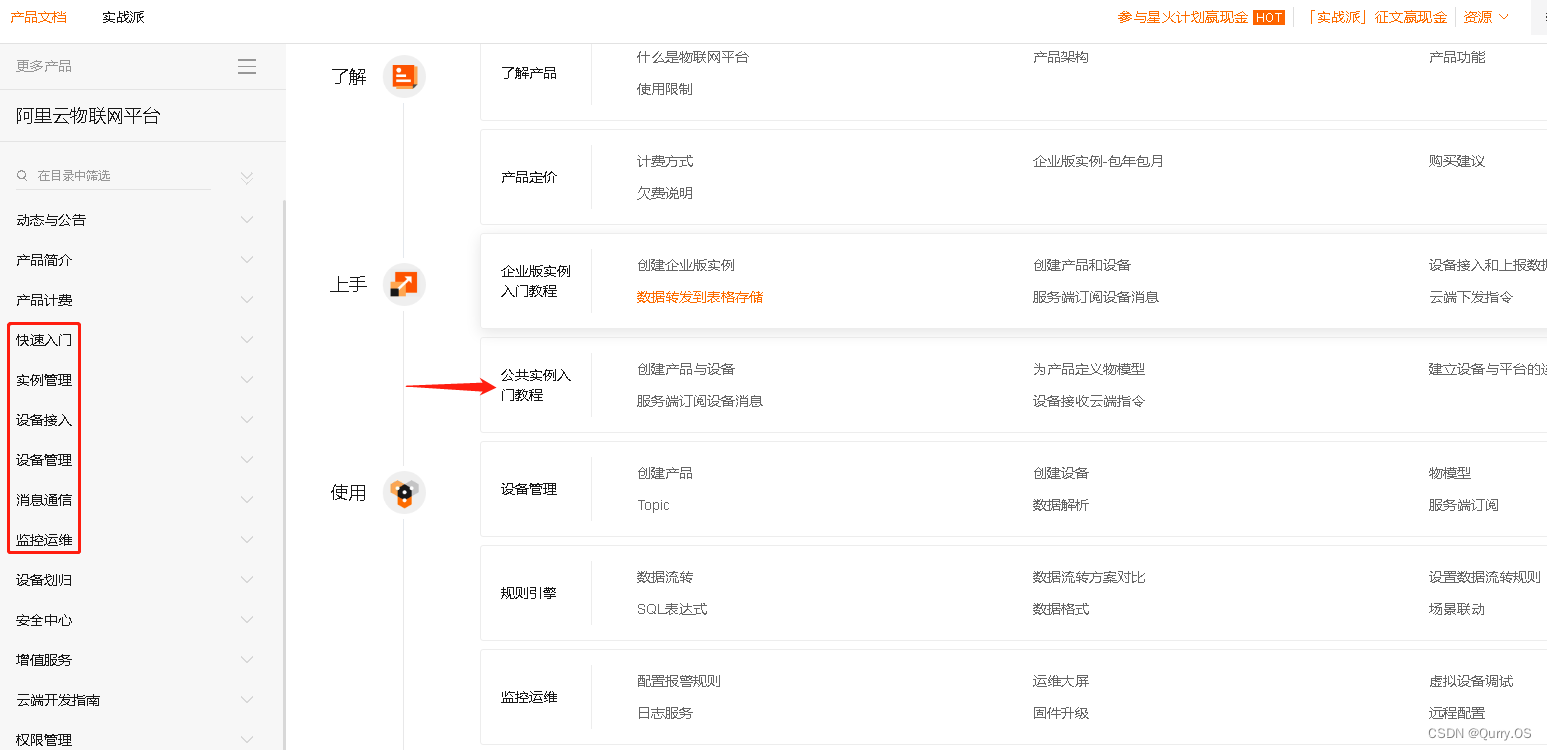Open the 虚拟设备调试 link
Screen dimensions: 1547x750
click(1471, 681)
